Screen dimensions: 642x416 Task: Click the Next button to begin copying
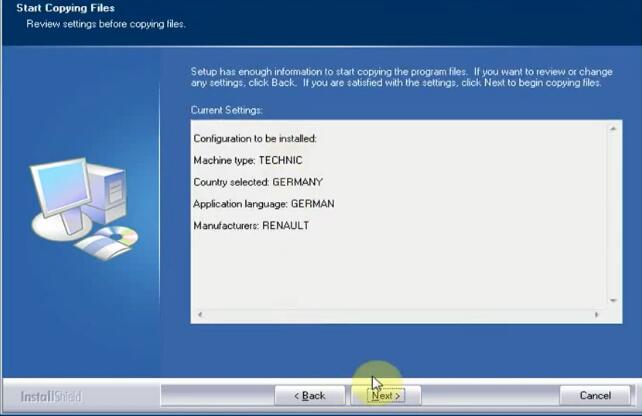click(x=386, y=395)
